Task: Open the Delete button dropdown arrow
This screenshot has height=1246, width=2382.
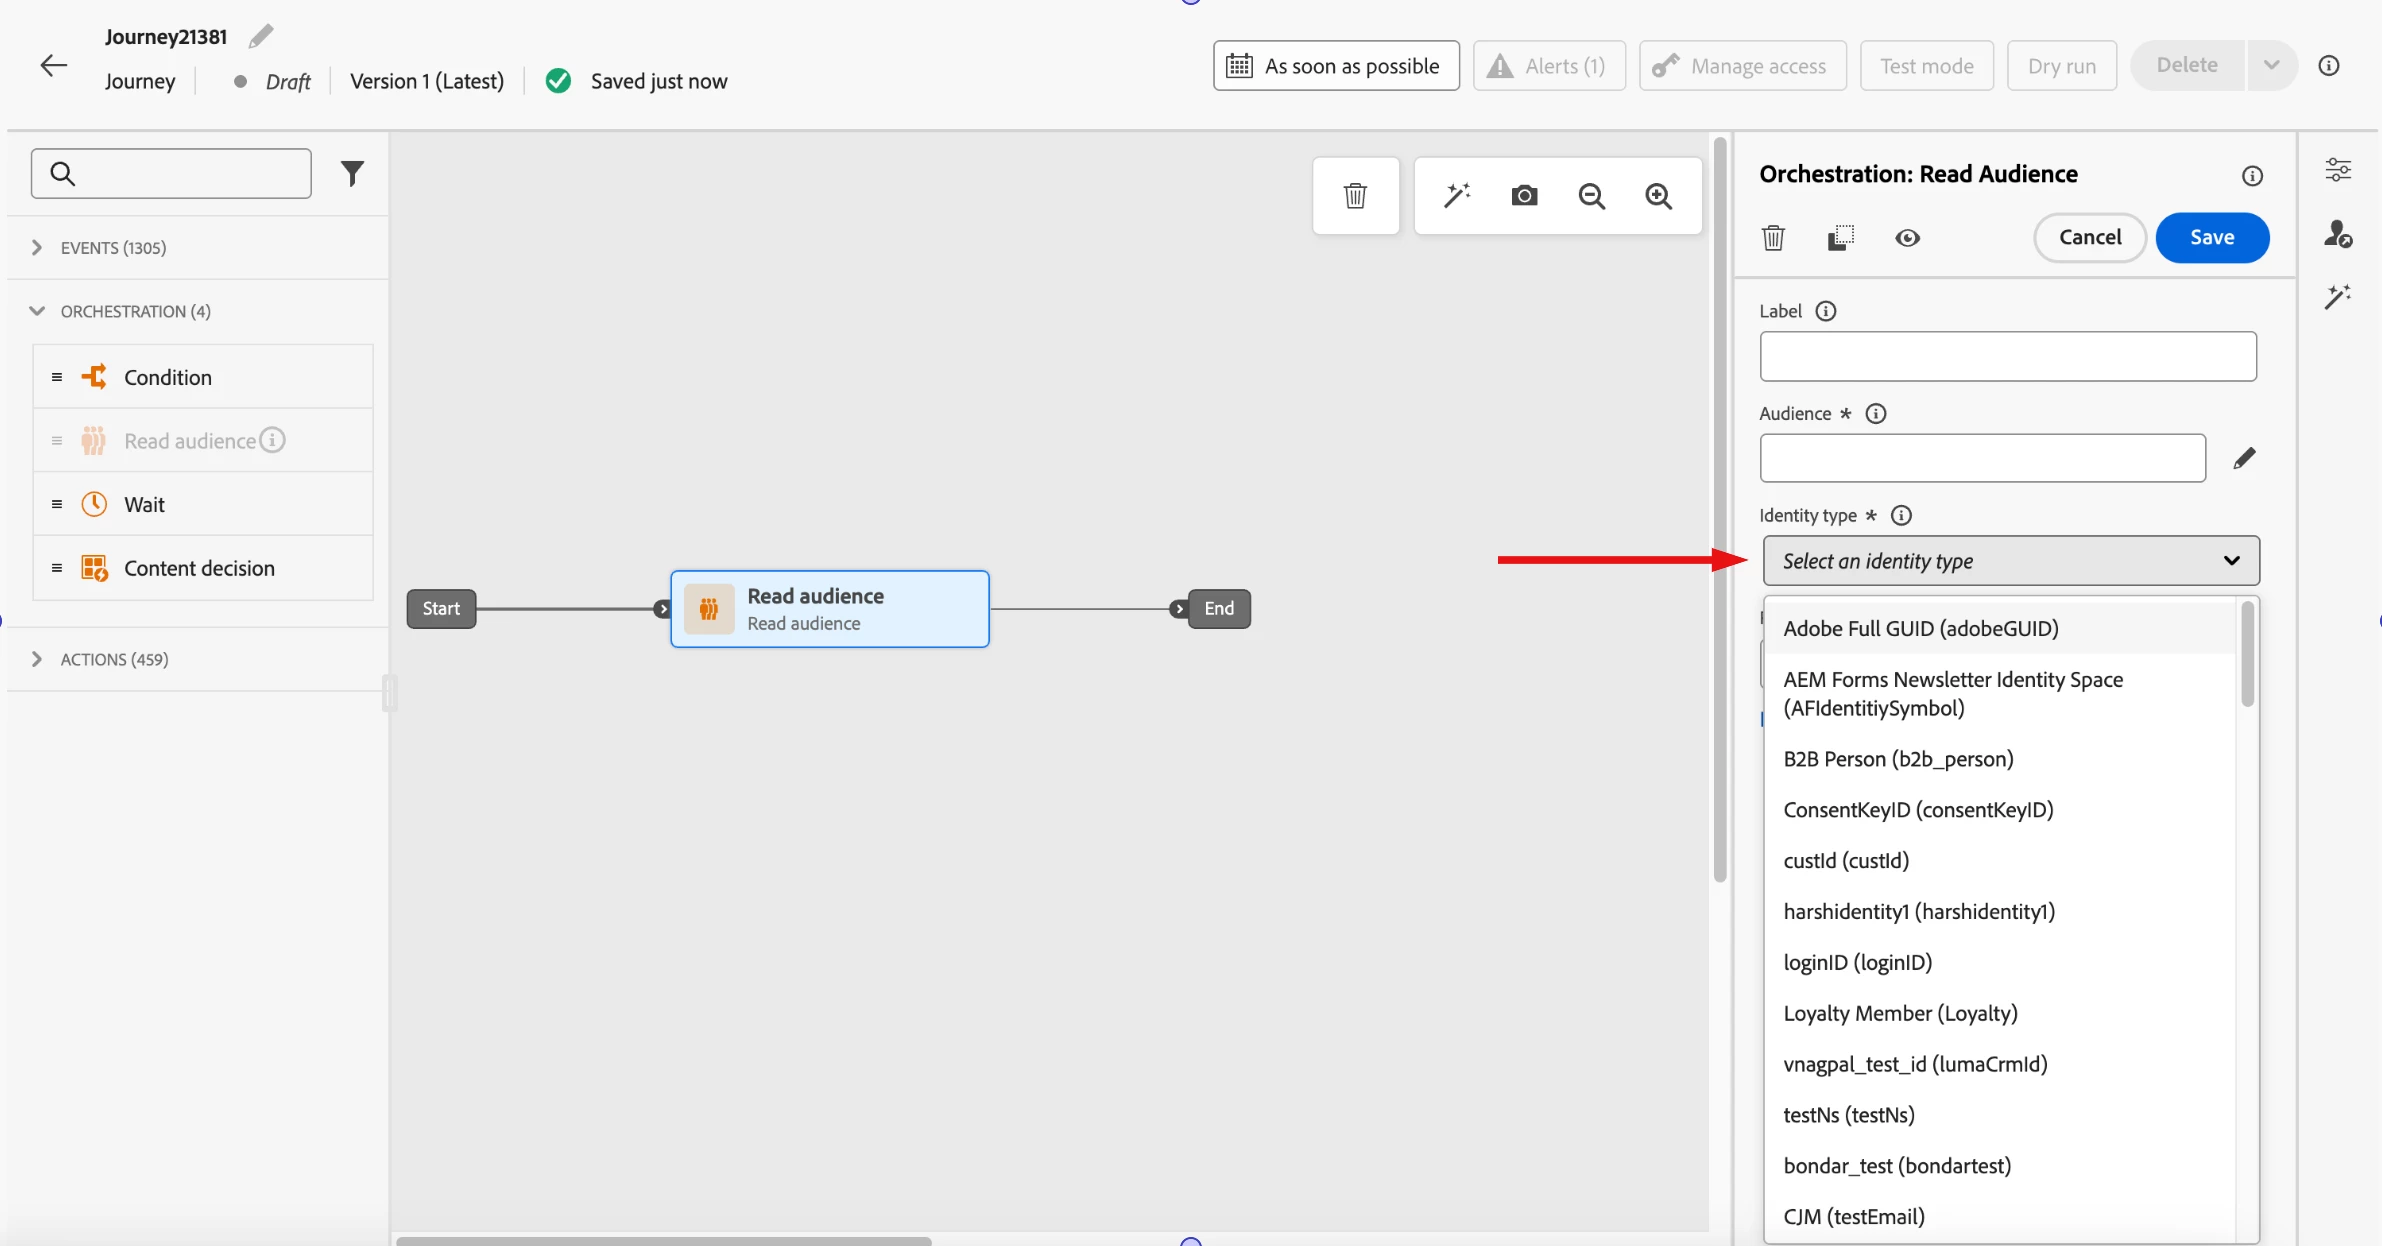Action: pyautogui.click(x=2271, y=66)
